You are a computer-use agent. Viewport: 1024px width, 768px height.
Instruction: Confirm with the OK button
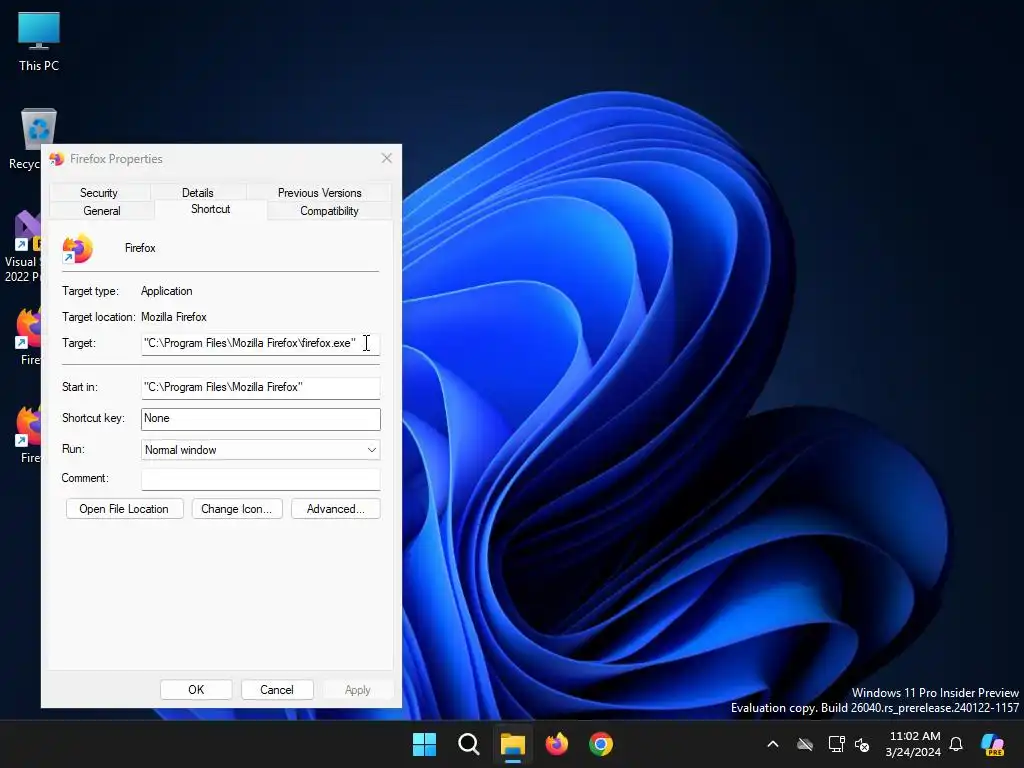pyautogui.click(x=196, y=690)
